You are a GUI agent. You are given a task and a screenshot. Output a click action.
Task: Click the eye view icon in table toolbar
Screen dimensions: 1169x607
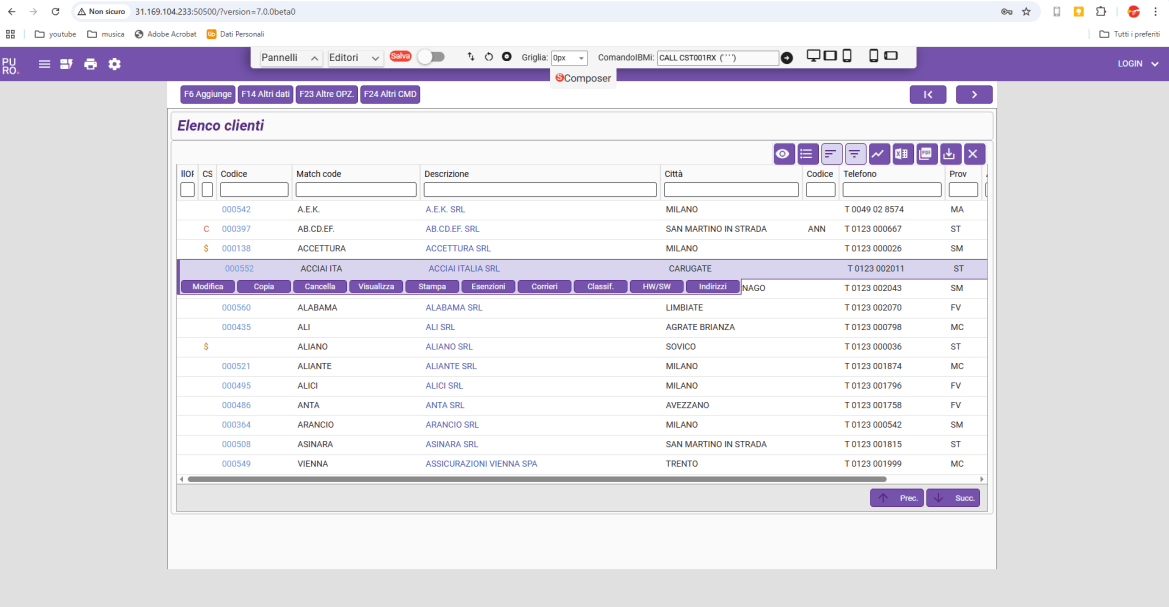pyautogui.click(x=783, y=154)
